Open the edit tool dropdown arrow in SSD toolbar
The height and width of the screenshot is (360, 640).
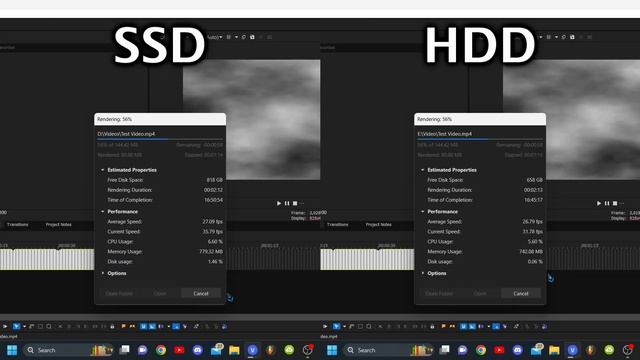(24, 326)
